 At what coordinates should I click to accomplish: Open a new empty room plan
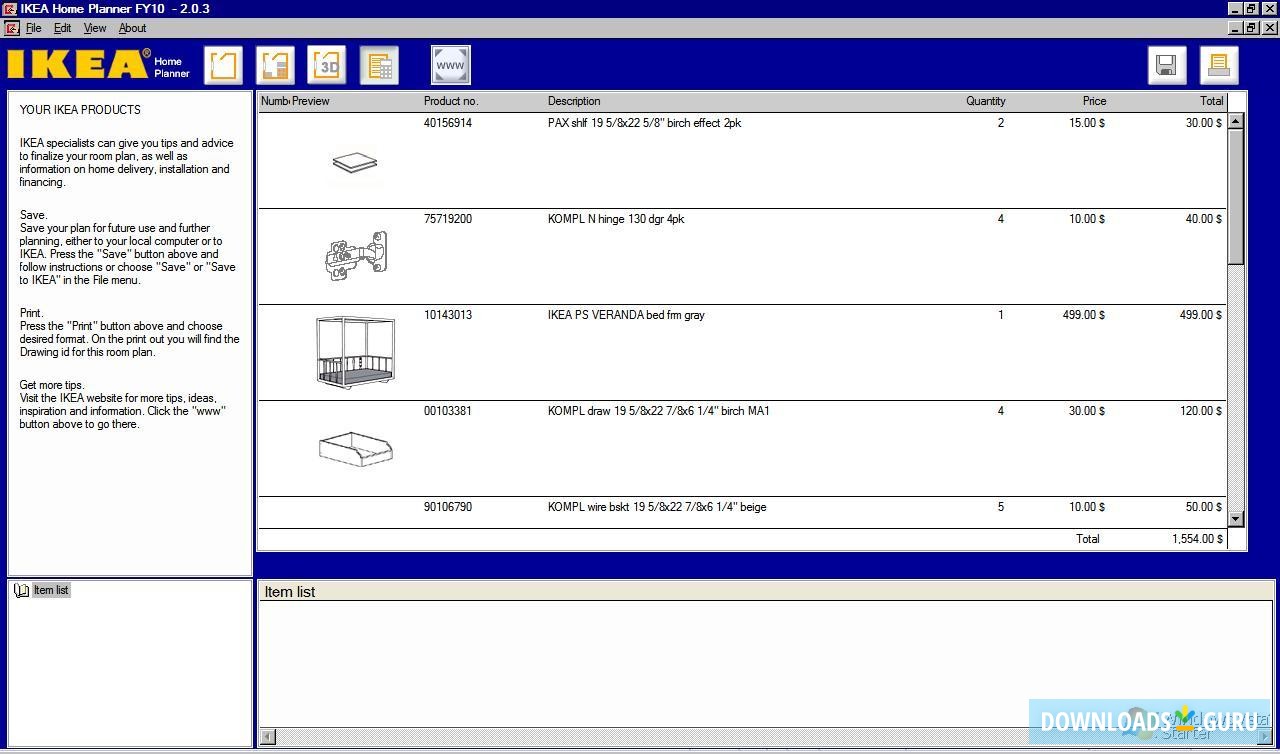point(222,64)
